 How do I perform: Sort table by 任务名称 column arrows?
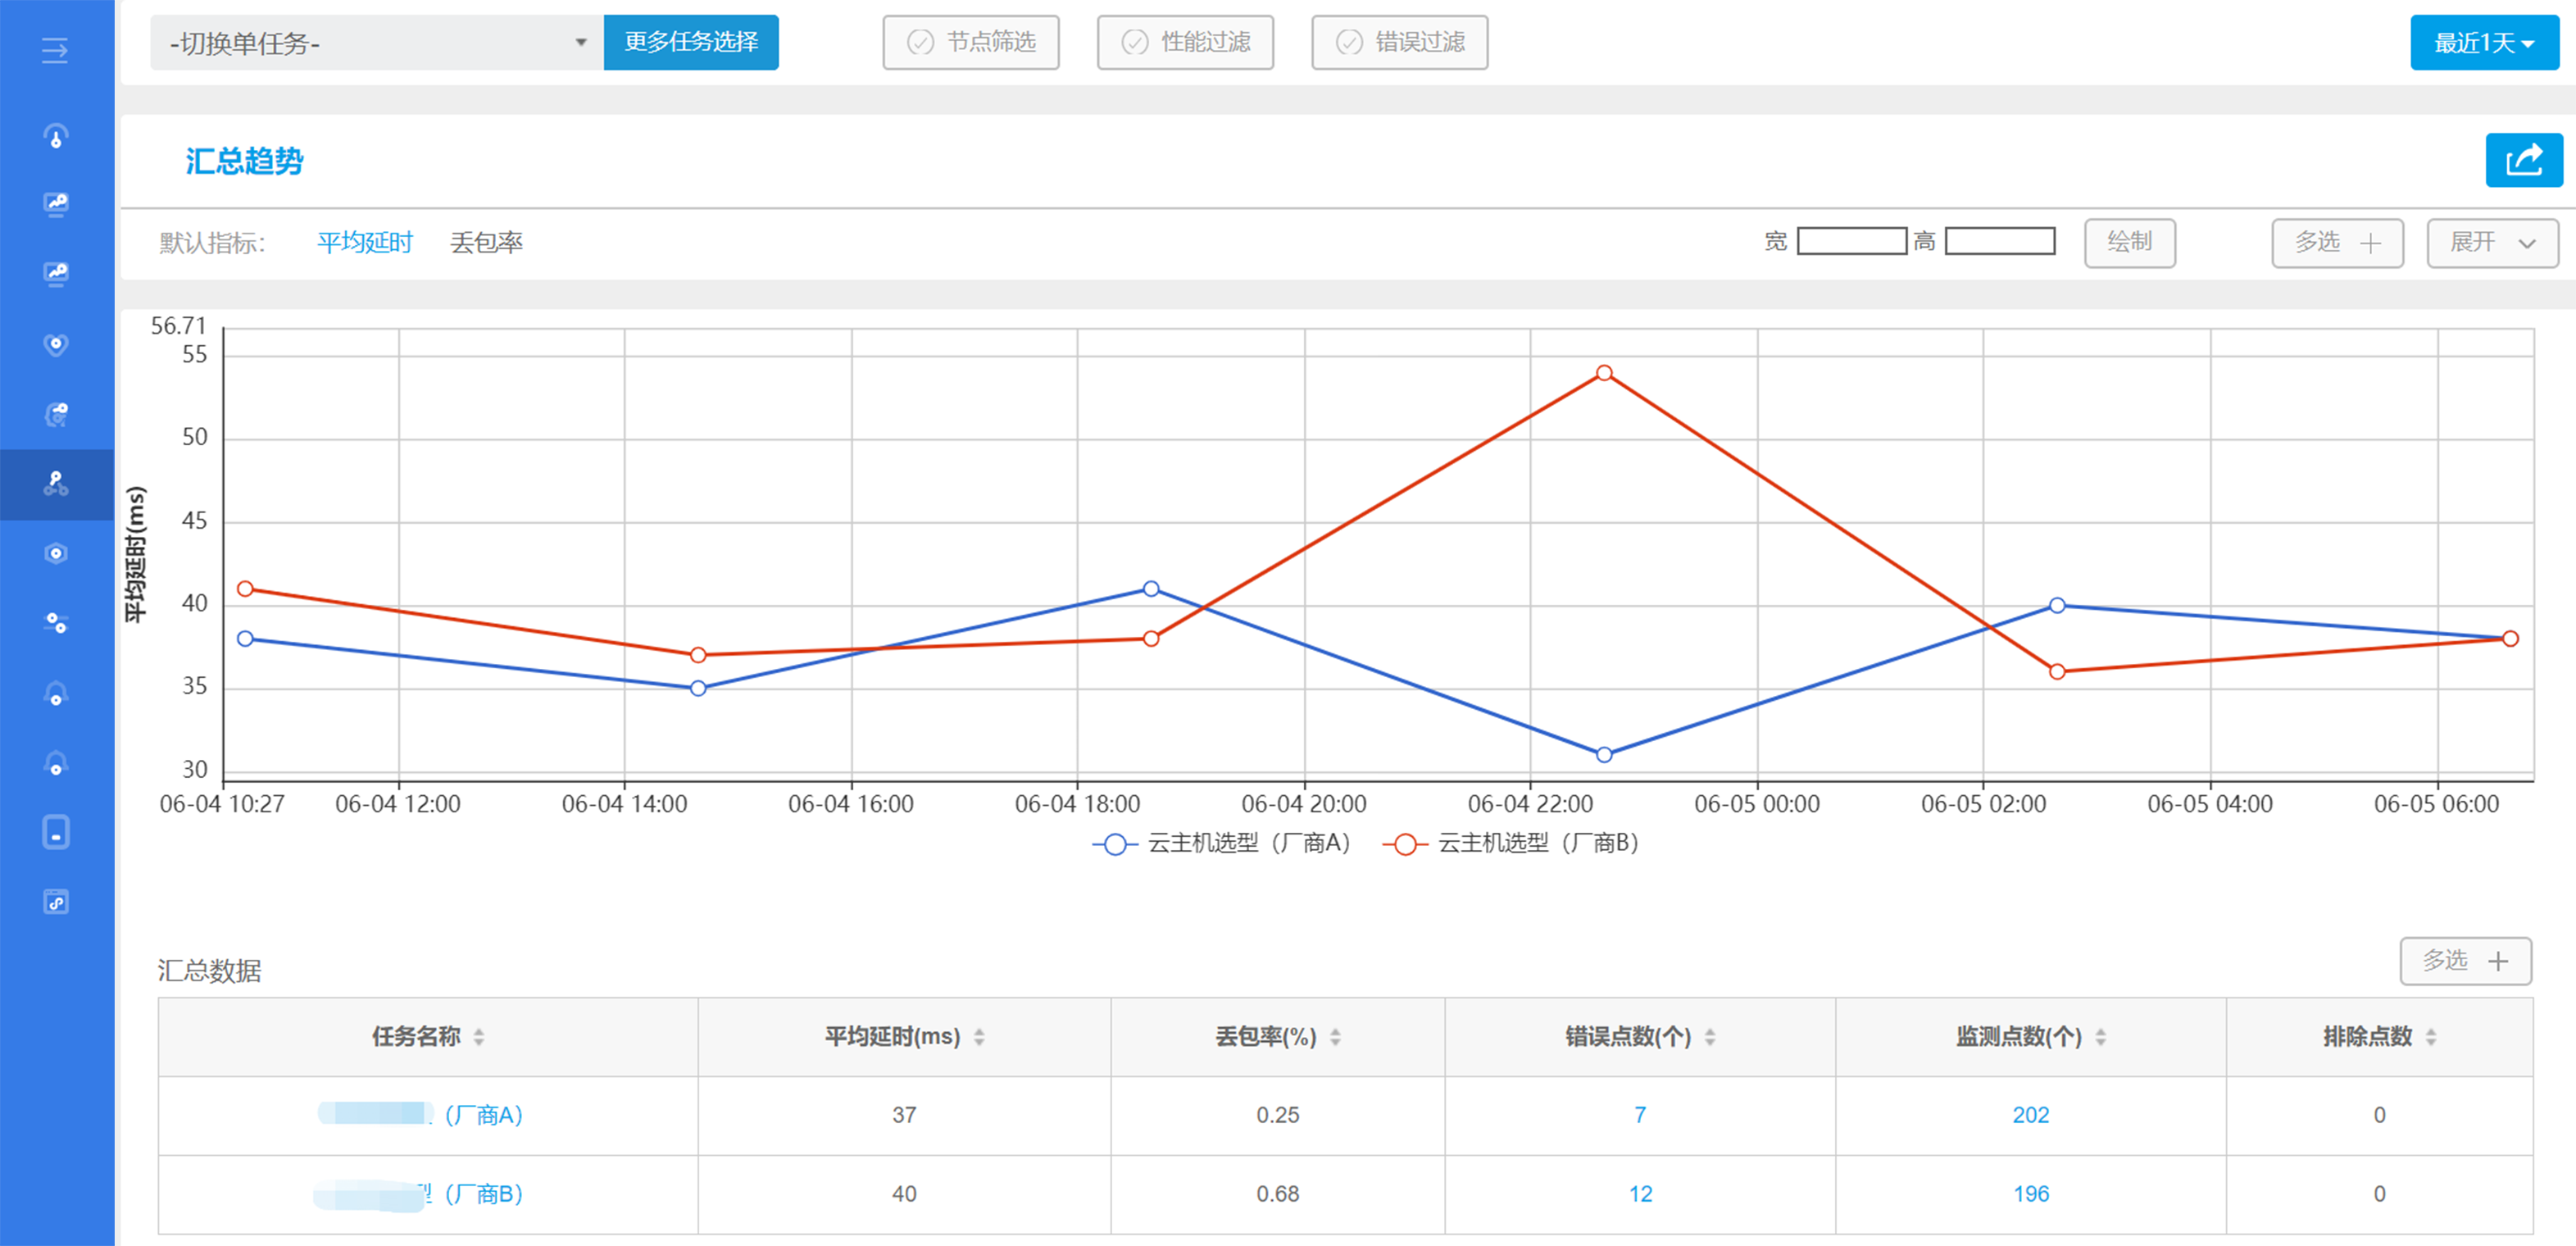tap(479, 1037)
